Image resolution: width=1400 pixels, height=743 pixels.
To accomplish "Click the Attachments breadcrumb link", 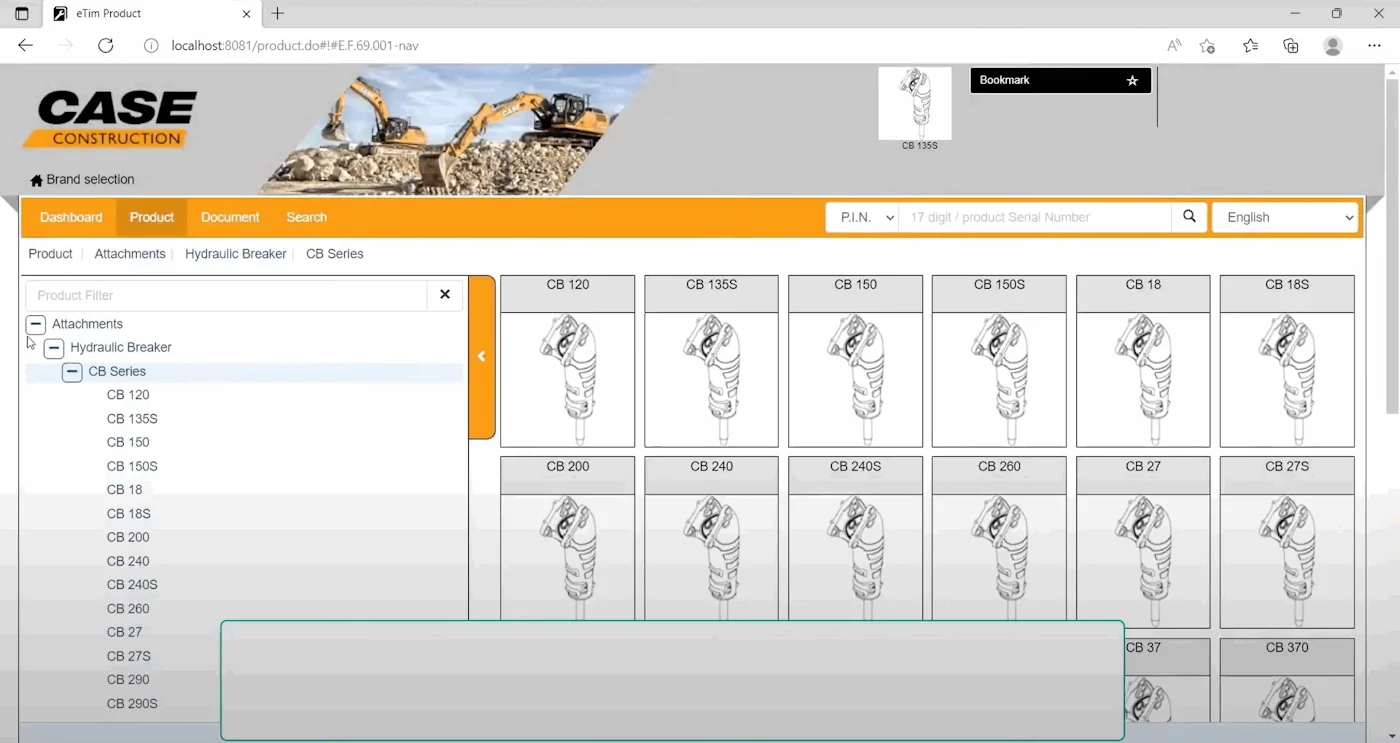I will point(130,254).
